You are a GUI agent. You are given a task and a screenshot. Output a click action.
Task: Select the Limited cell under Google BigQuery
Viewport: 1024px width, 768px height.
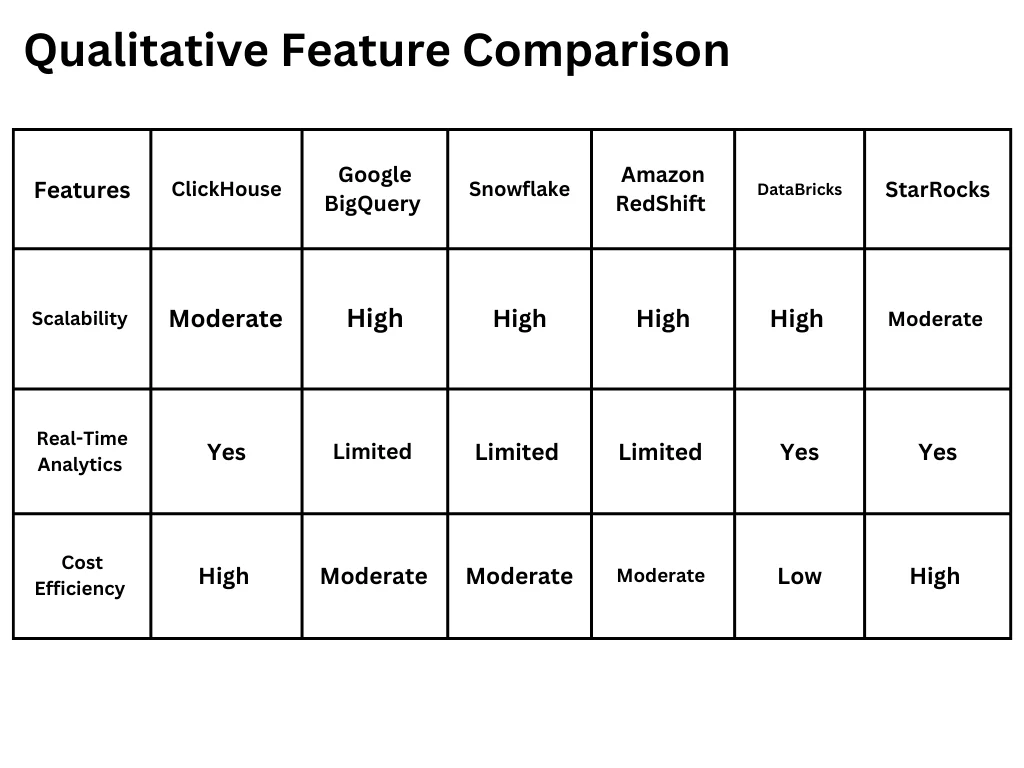[372, 452]
